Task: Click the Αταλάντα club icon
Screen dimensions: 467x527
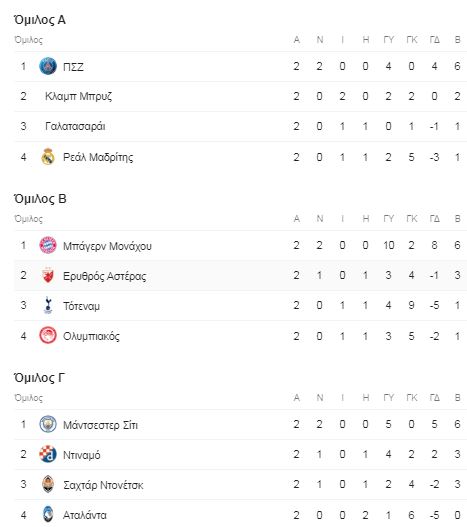Action: pyautogui.click(x=48, y=515)
